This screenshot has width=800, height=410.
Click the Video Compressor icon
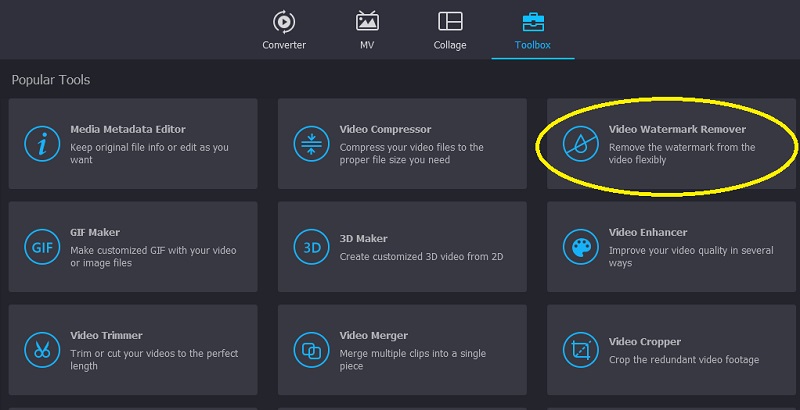pyautogui.click(x=311, y=144)
